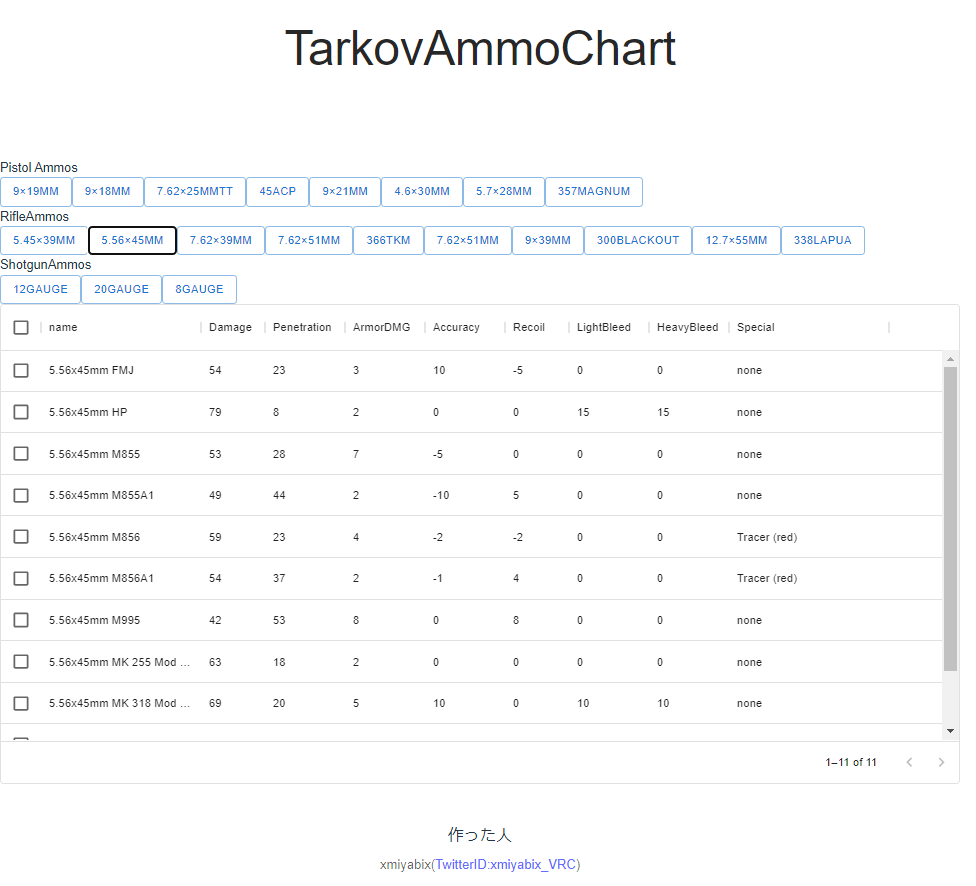
Task: Sort by Special column header
Action: (x=756, y=328)
